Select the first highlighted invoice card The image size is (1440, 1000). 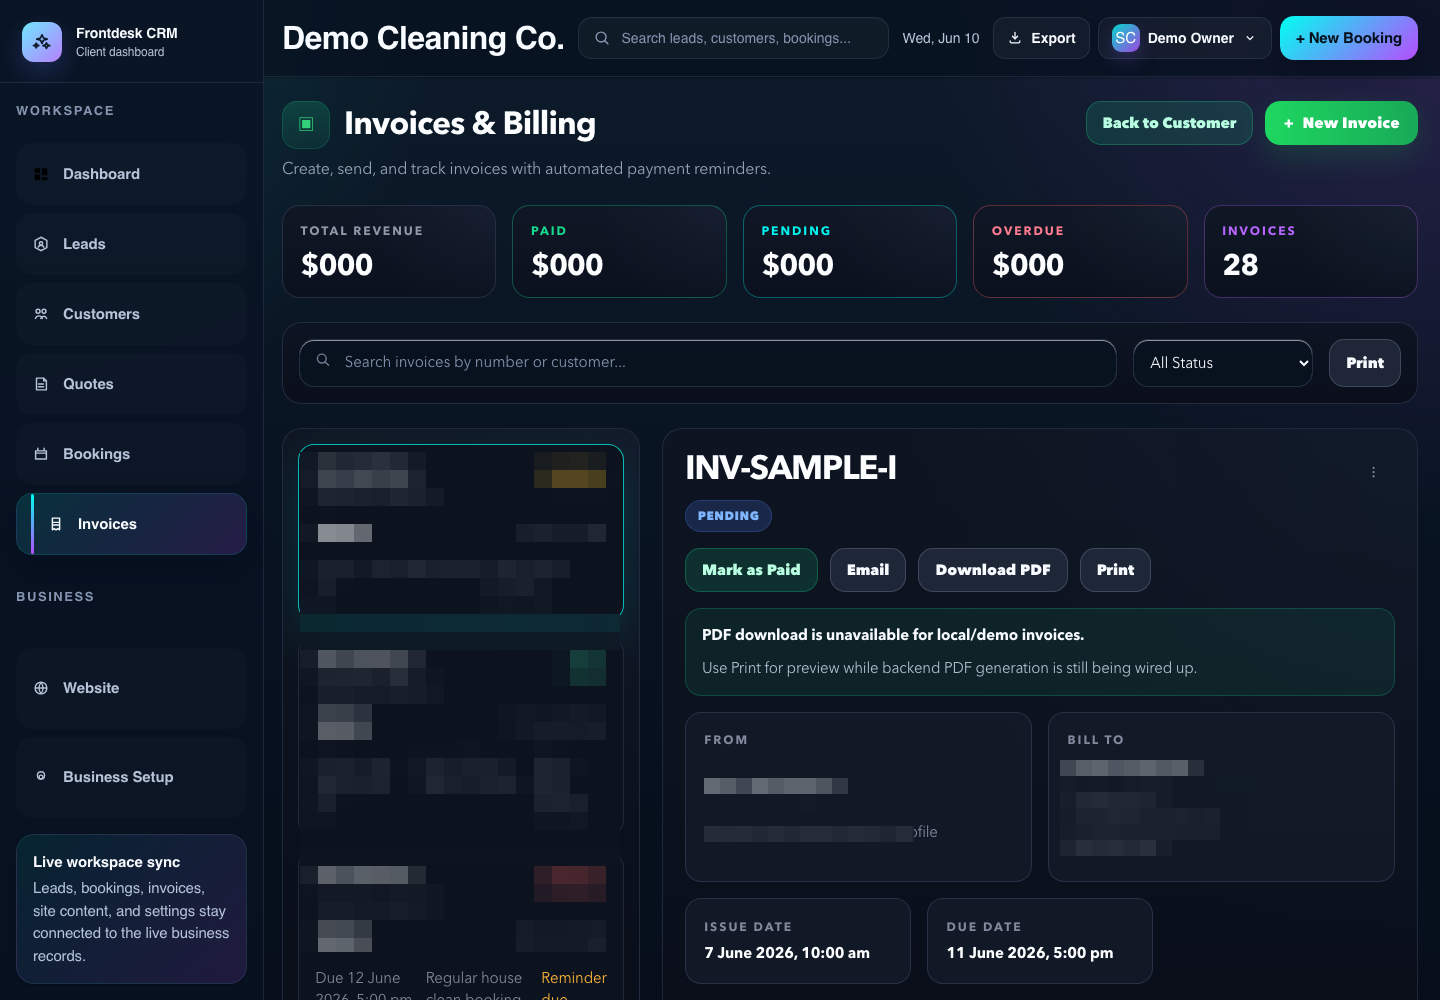tap(461, 530)
